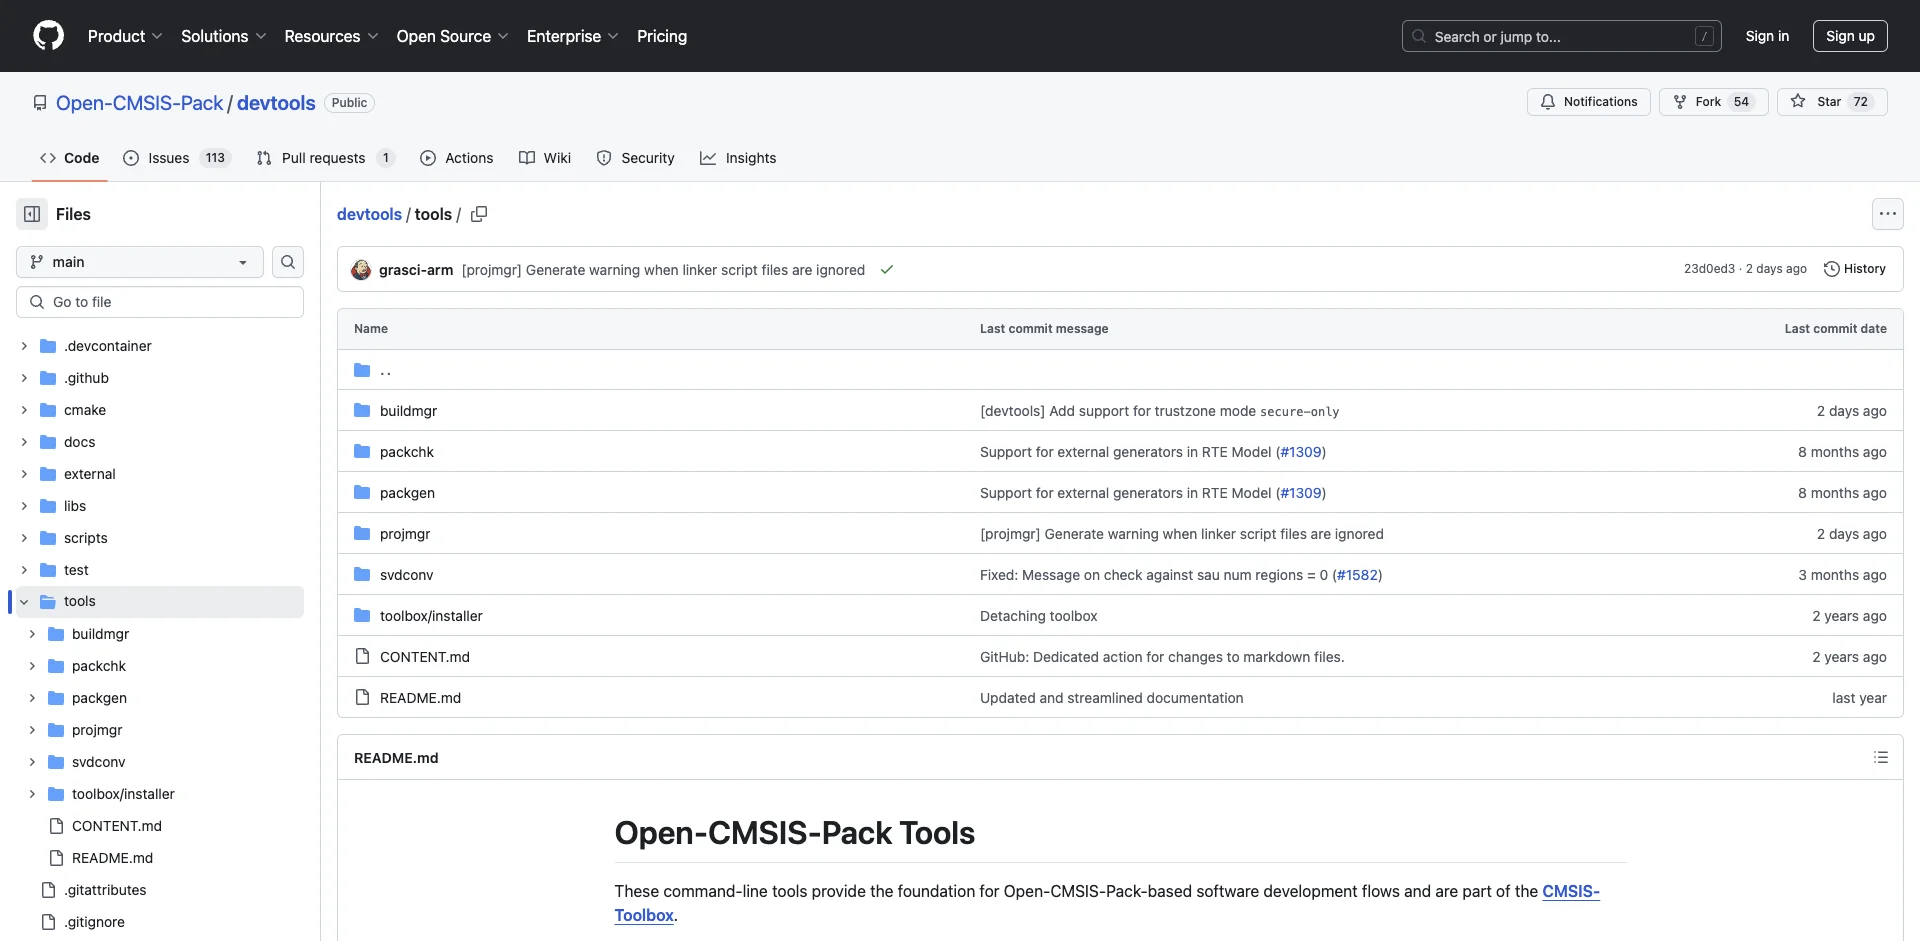1920x941 pixels.
Task: View commit status green check mark
Action: (886, 270)
